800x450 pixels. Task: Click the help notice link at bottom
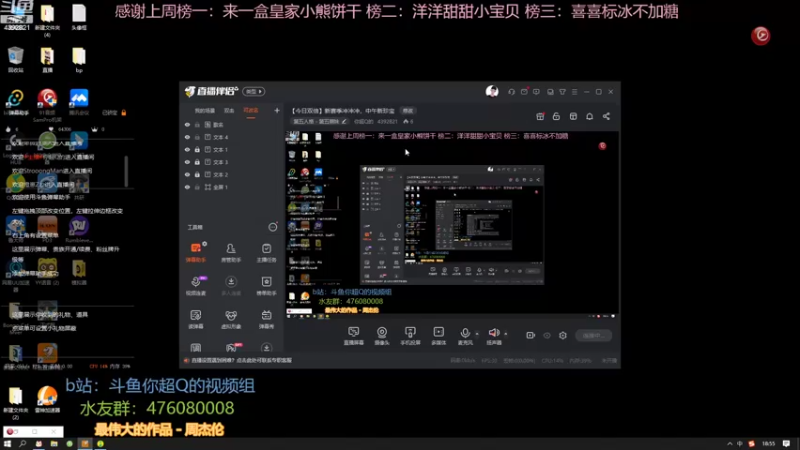(241, 360)
